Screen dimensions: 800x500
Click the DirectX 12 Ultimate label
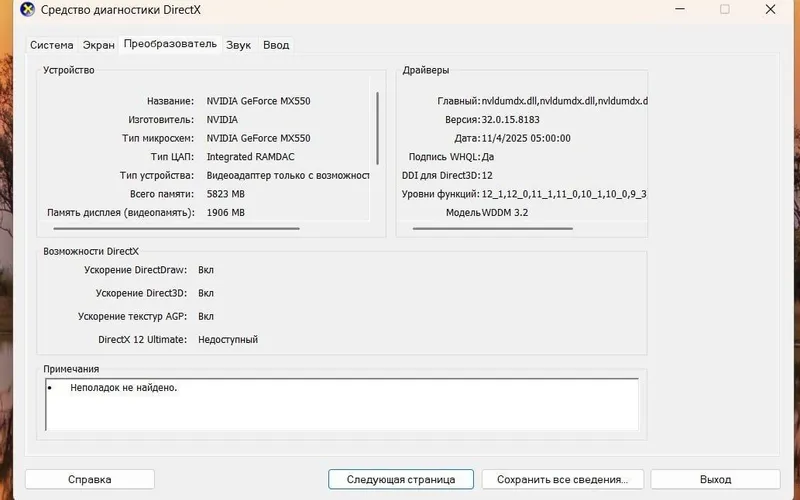pyautogui.click(x=142, y=339)
